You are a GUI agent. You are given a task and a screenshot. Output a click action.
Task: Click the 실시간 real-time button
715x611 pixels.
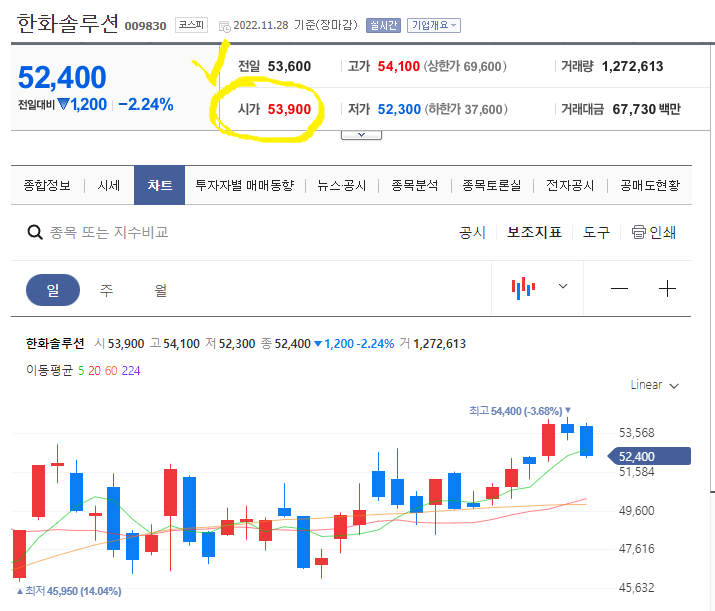383,26
